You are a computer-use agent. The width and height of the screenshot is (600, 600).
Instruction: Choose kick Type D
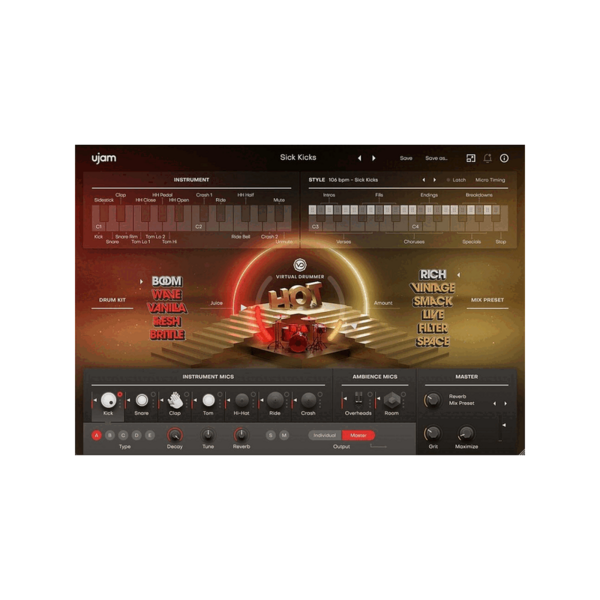click(x=137, y=435)
